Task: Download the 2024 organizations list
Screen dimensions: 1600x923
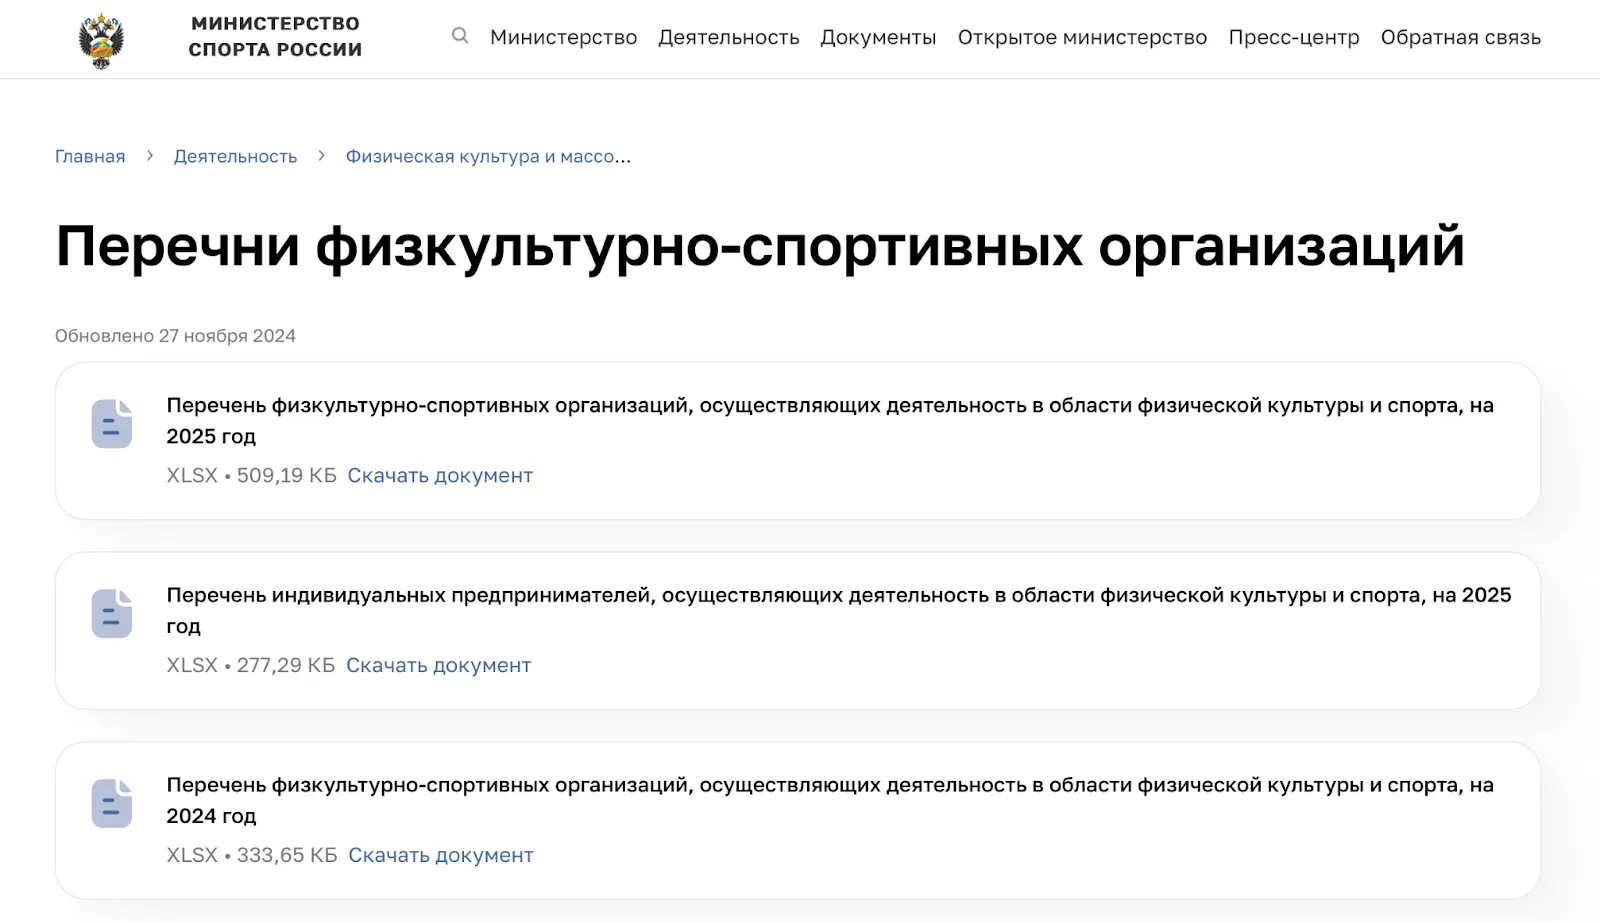Action: (x=441, y=855)
